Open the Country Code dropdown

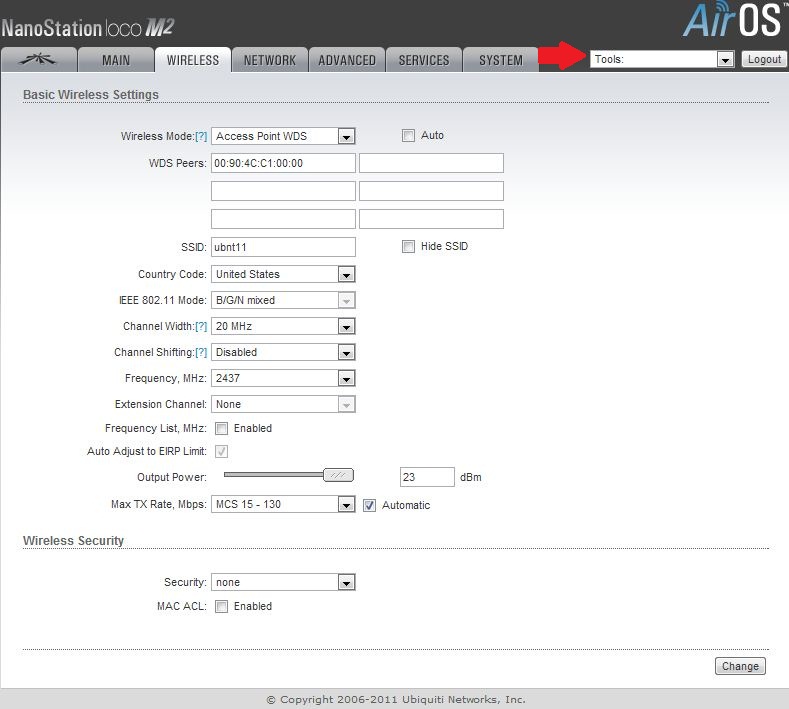[x=284, y=274]
